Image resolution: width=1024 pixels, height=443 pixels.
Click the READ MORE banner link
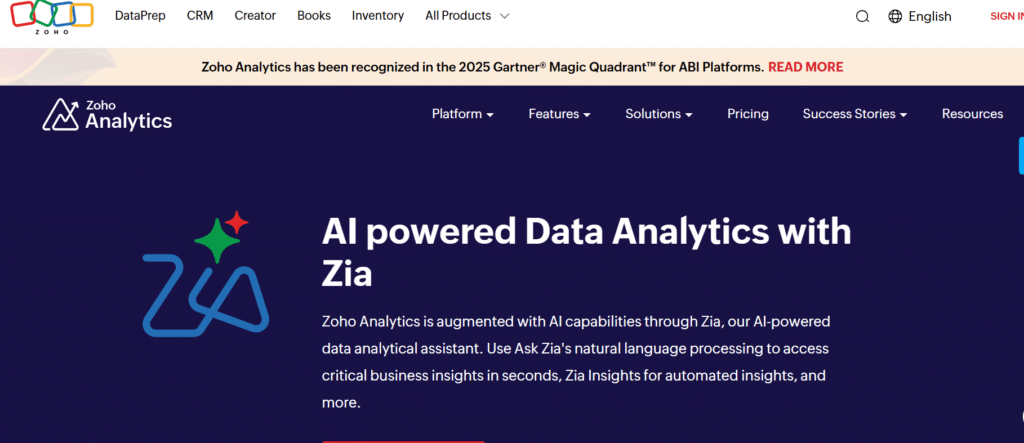[805, 67]
